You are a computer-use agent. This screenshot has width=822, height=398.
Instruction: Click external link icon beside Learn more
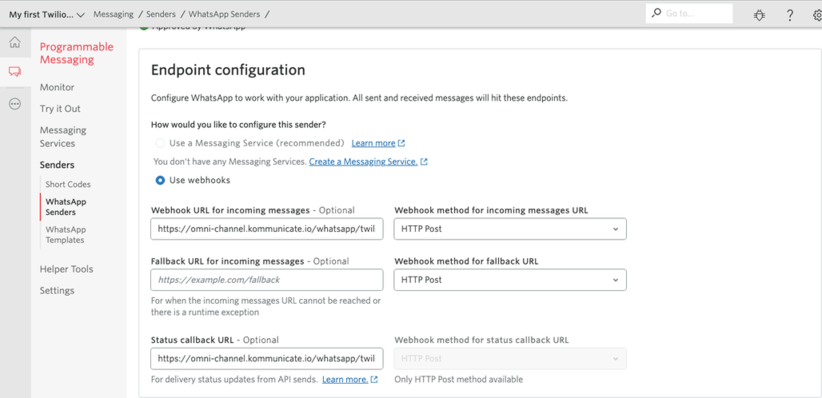pyautogui.click(x=402, y=143)
